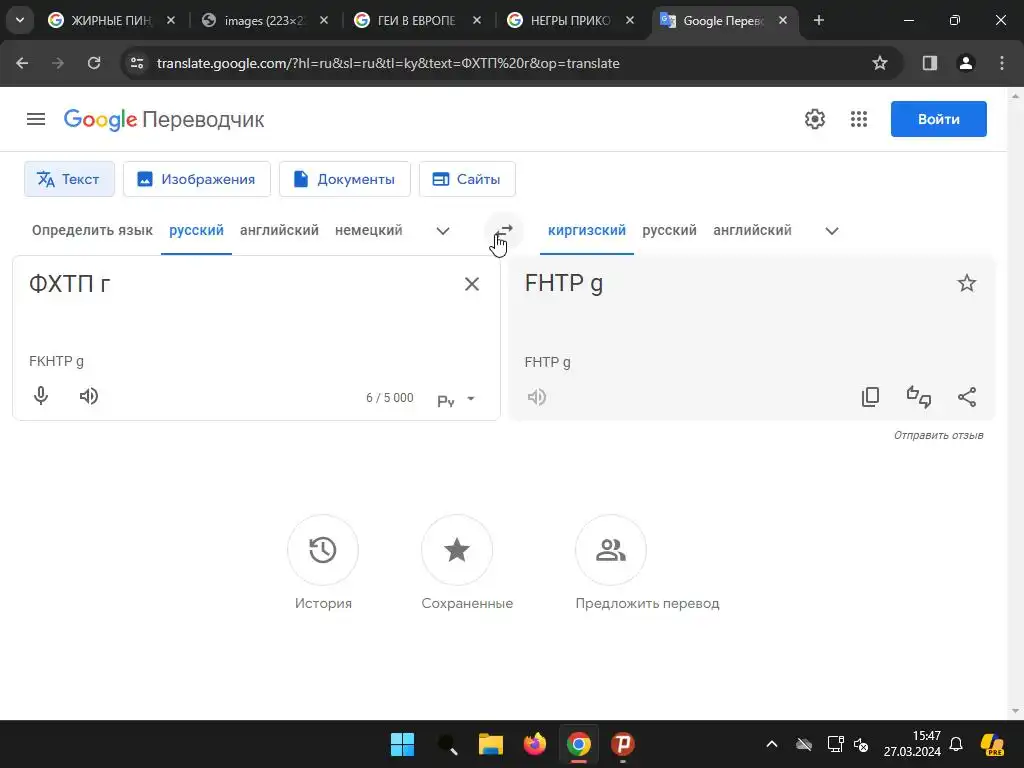Choose Определить язык source option
The image size is (1024, 768).
(92, 231)
